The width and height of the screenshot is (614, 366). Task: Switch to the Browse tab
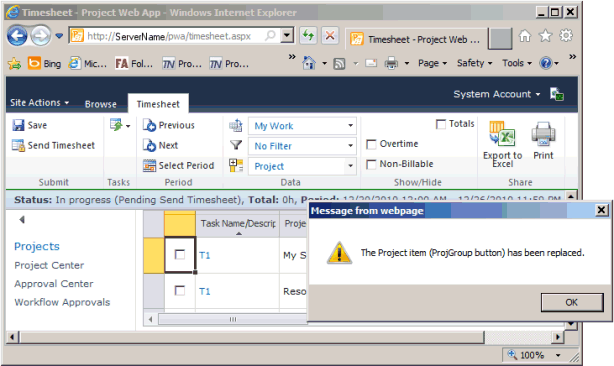(x=101, y=104)
